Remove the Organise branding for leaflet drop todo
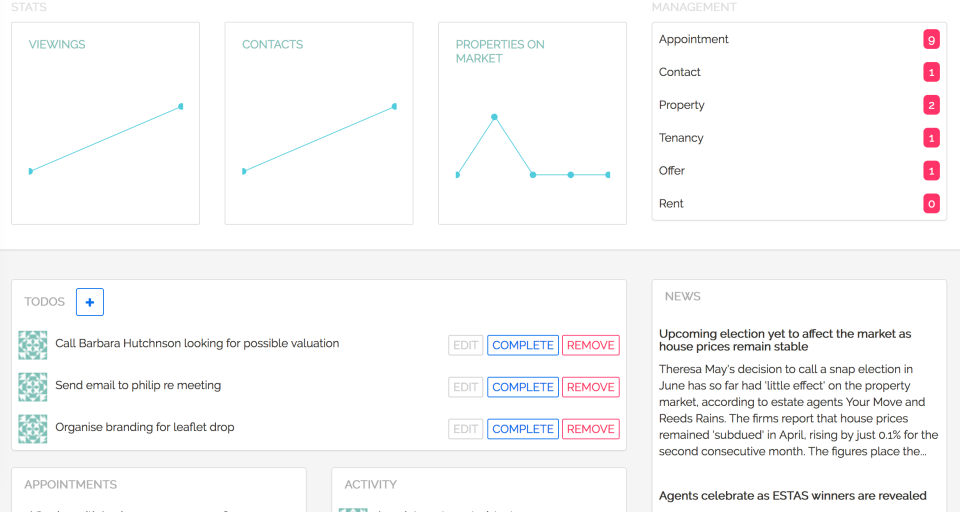 pos(590,429)
